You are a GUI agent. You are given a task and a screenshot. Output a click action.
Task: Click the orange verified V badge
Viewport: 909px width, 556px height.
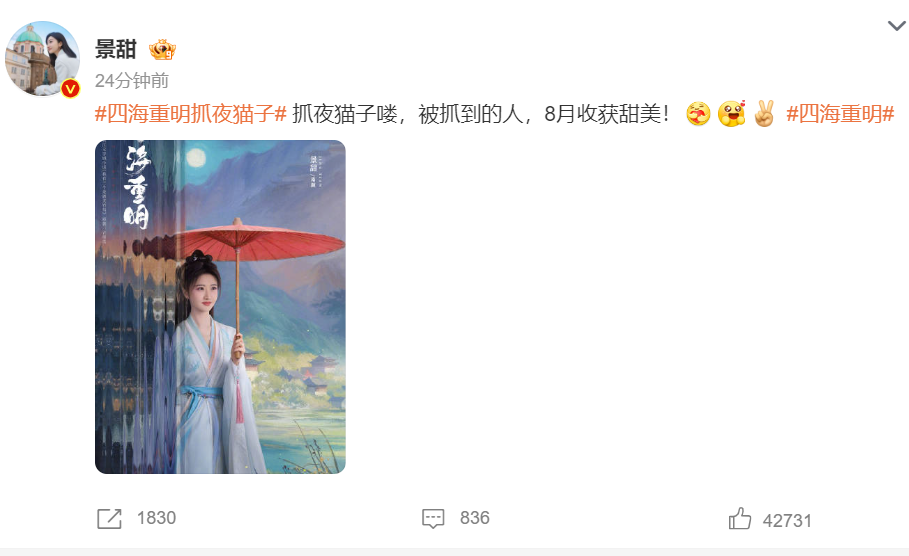tap(70, 88)
